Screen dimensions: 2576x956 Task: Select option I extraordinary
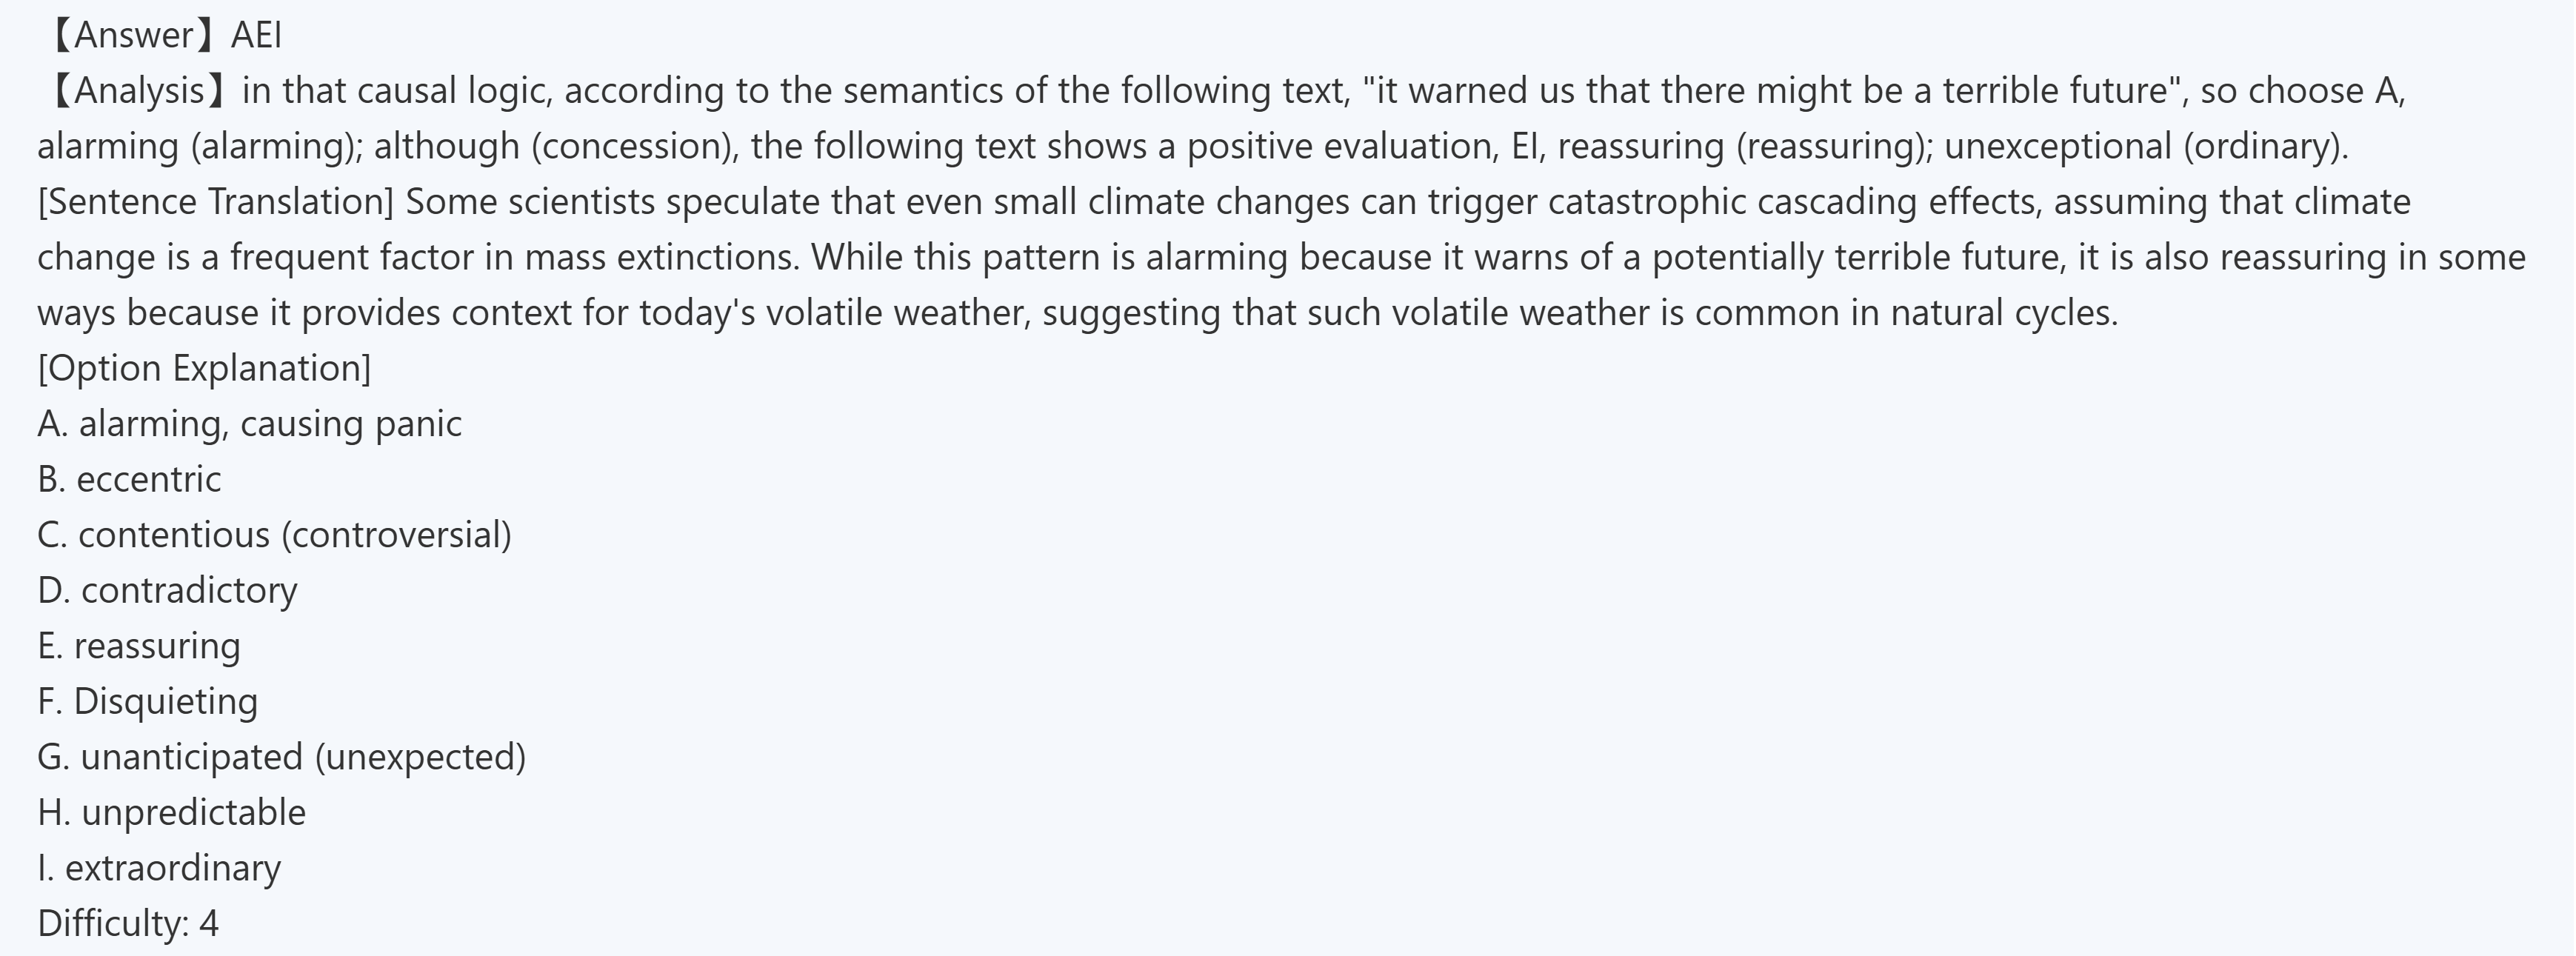tap(159, 868)
